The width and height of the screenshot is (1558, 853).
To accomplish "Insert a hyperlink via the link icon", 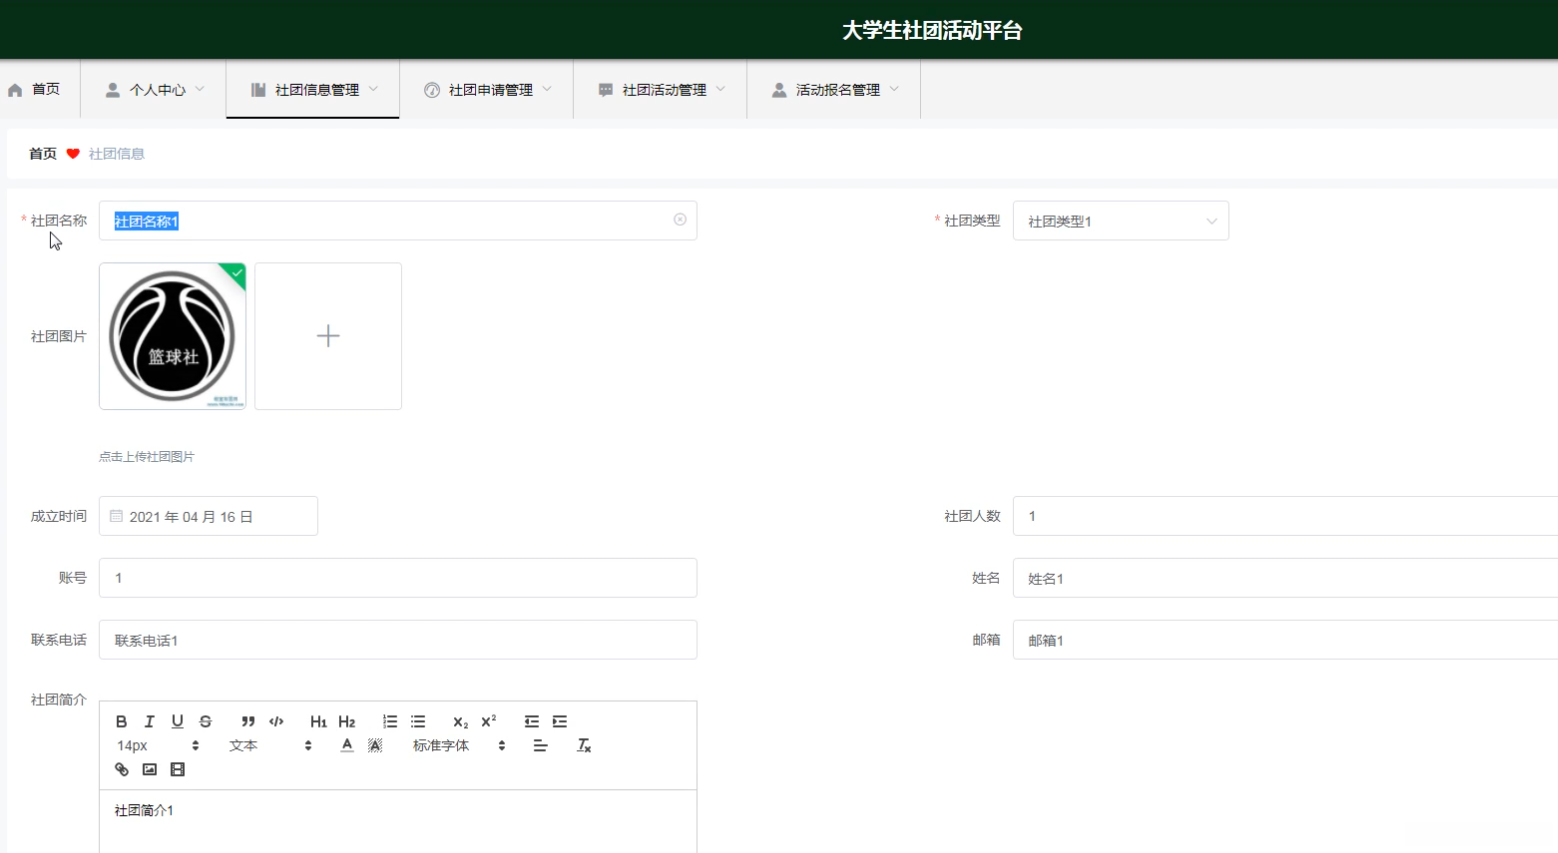I will click(x=121, y=769).
